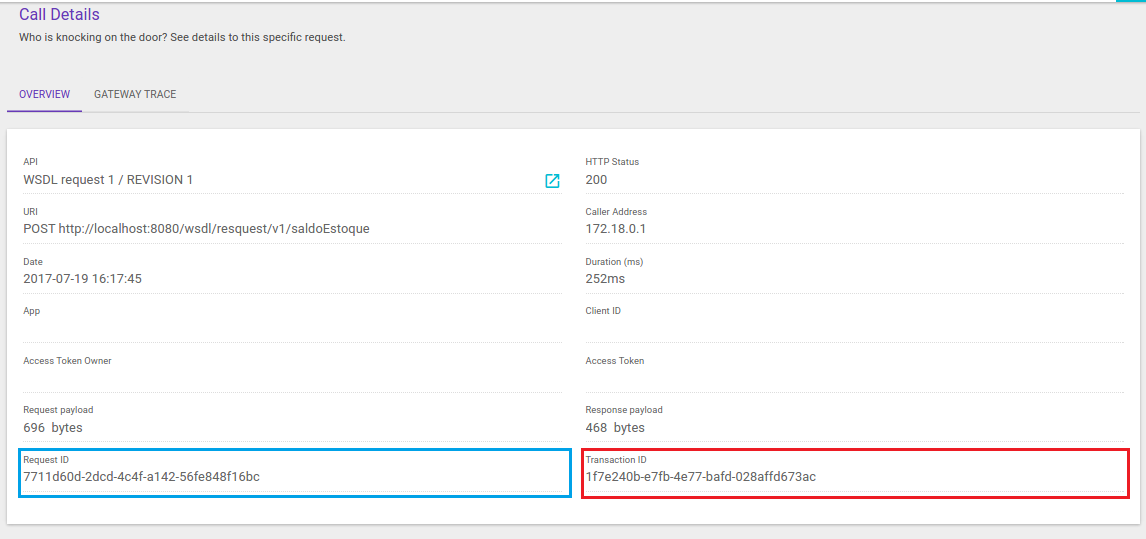Click the Caller Address label
This screenshot has height=539, width=1146.
click(616, 211)
